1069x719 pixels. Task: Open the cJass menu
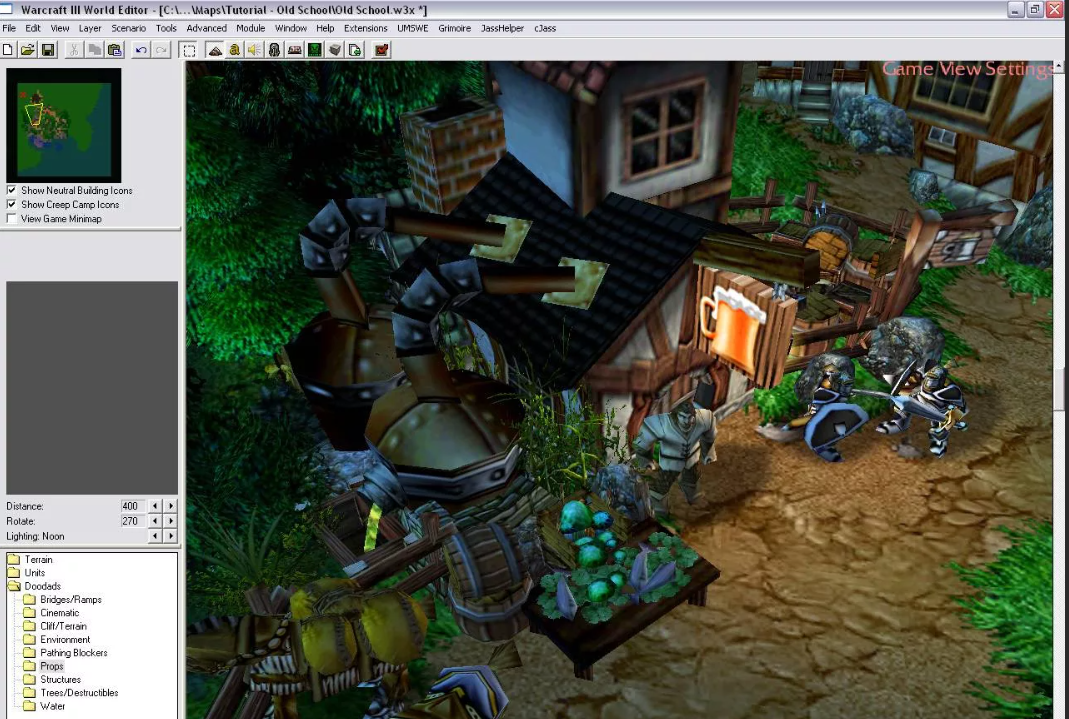(x=545, y=28)
